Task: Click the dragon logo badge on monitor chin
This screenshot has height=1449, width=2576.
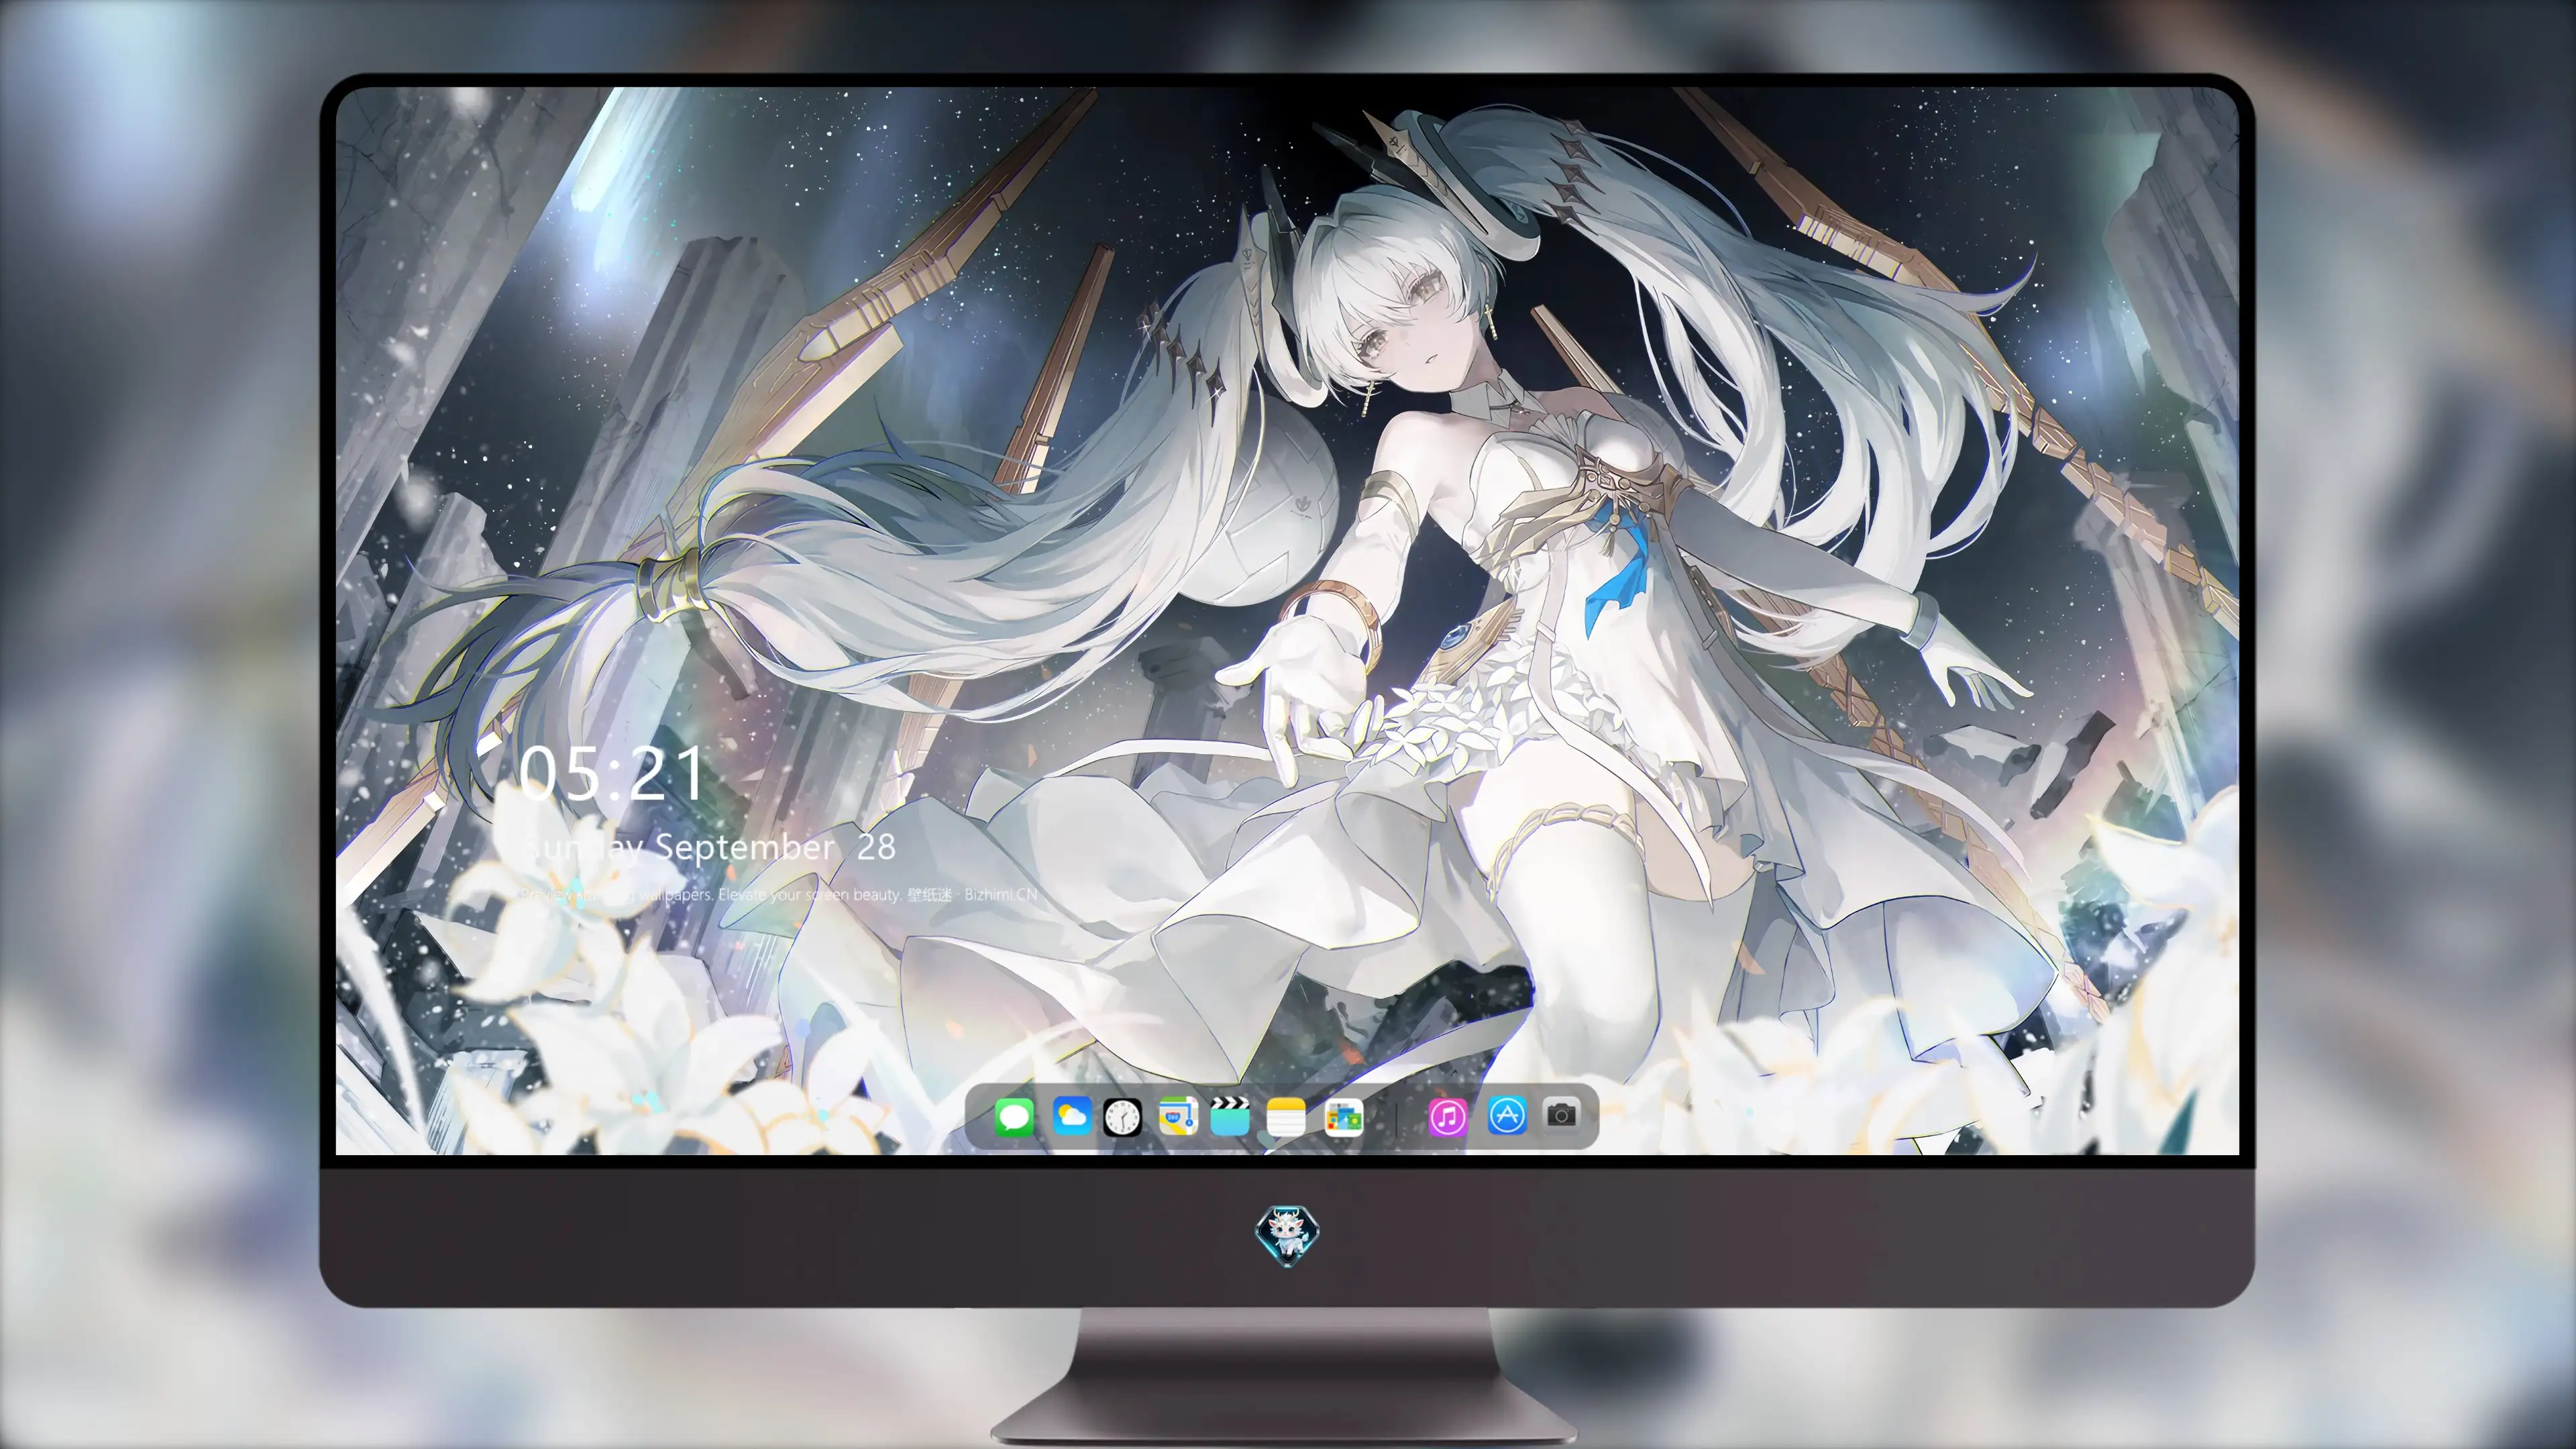Action: [1287, 1236]
